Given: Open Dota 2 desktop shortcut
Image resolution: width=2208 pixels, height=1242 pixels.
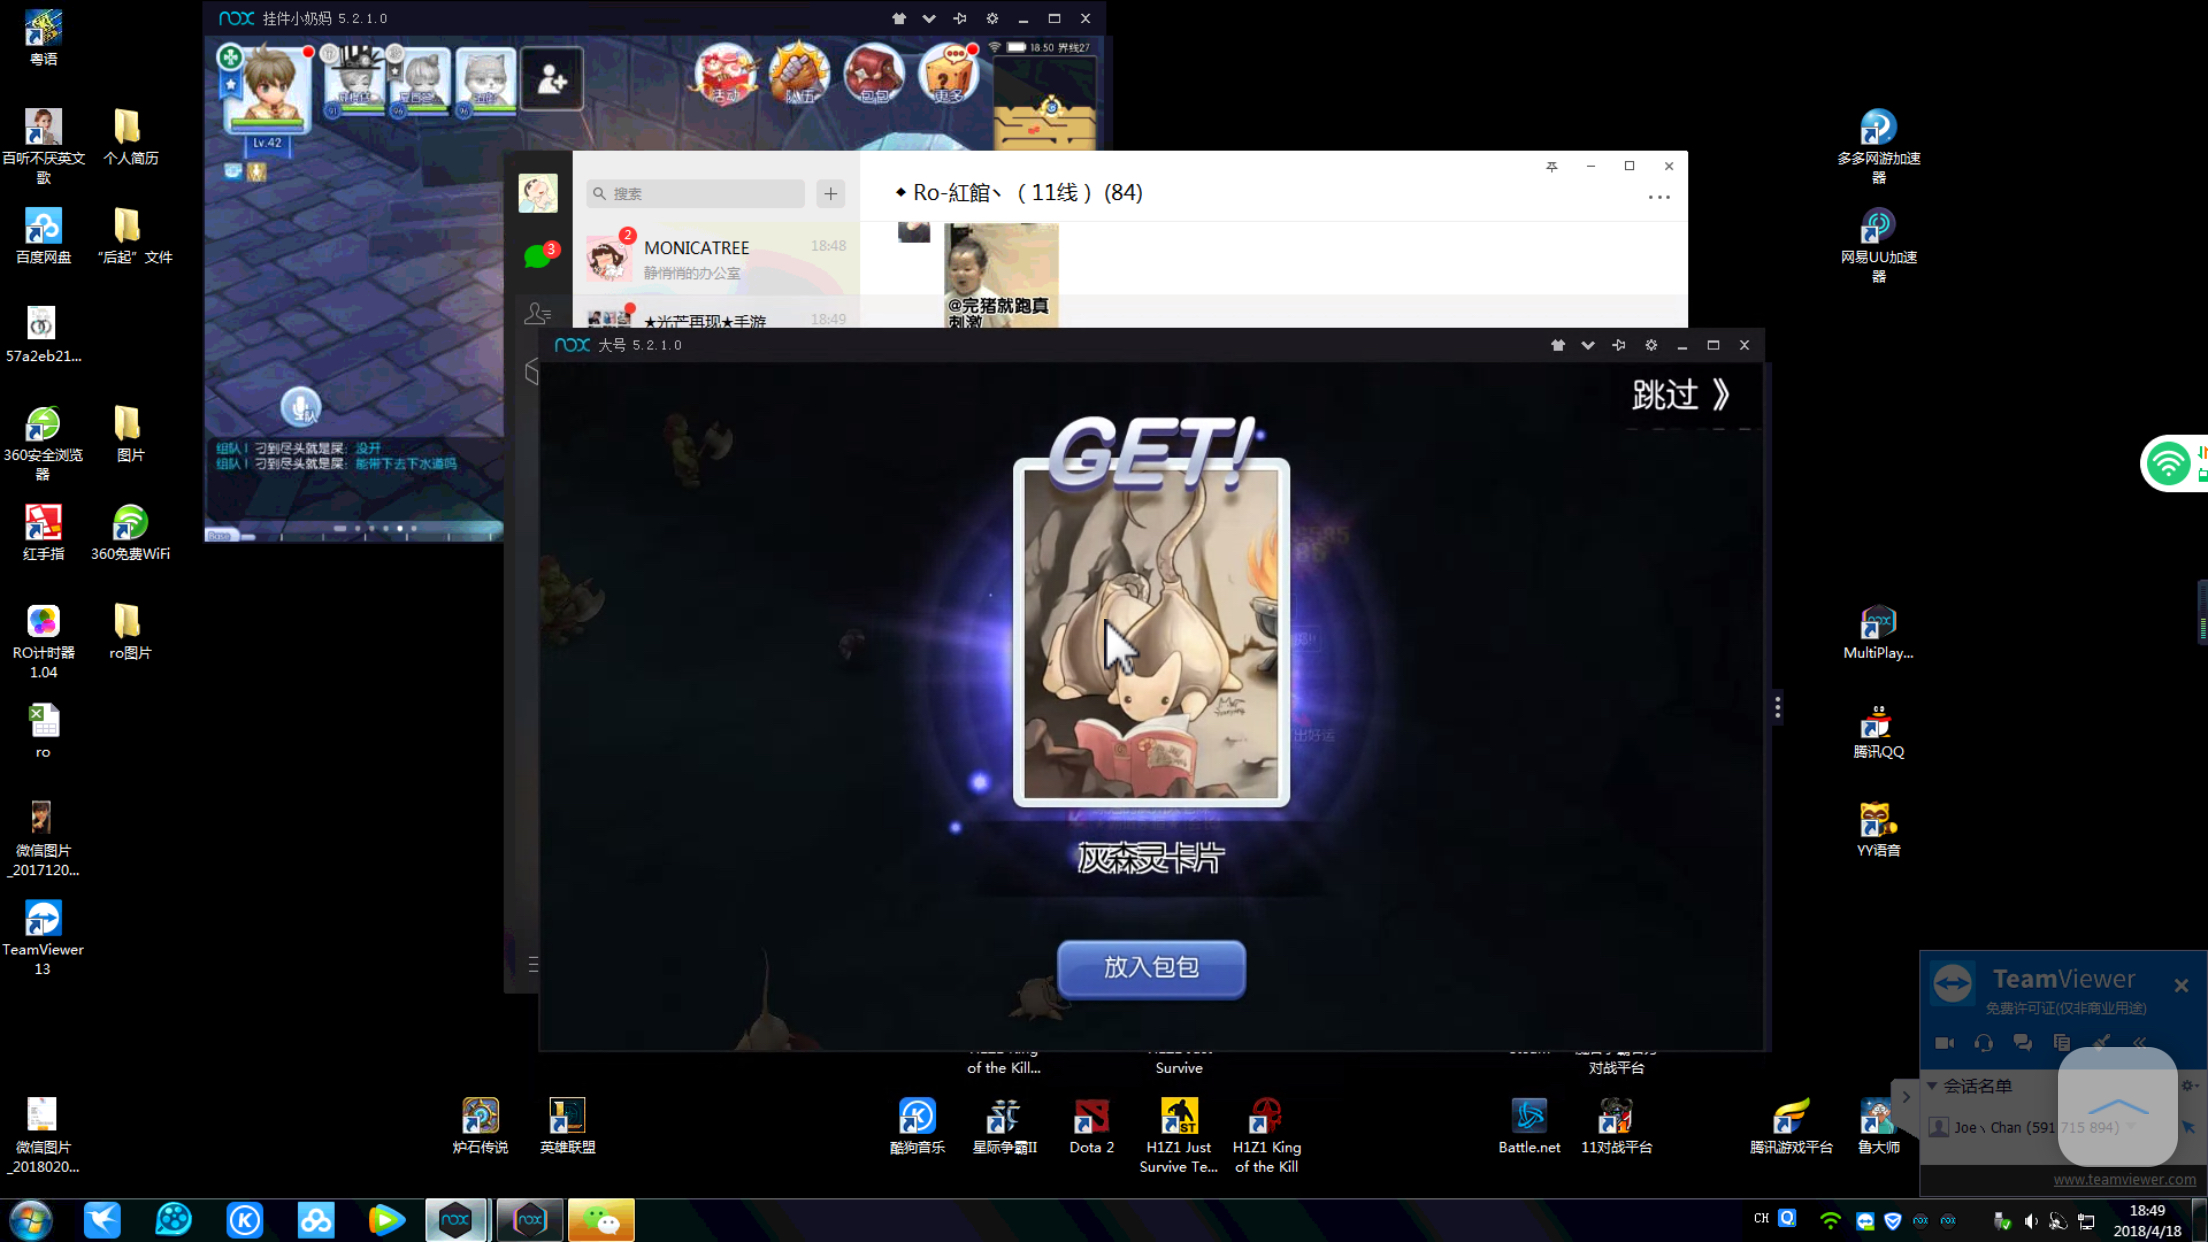Looking at the screenshot, I should click(x=1091, y=1126).
